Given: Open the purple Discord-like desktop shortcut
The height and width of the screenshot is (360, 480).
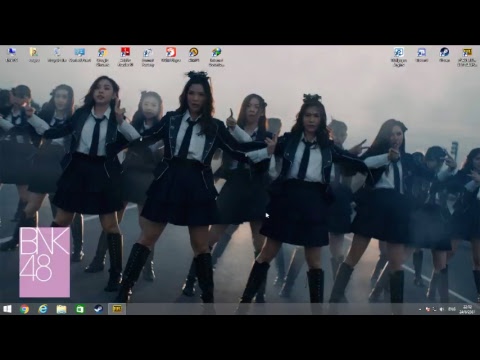Looking at the screenshot, I should [x=422, y=55].
